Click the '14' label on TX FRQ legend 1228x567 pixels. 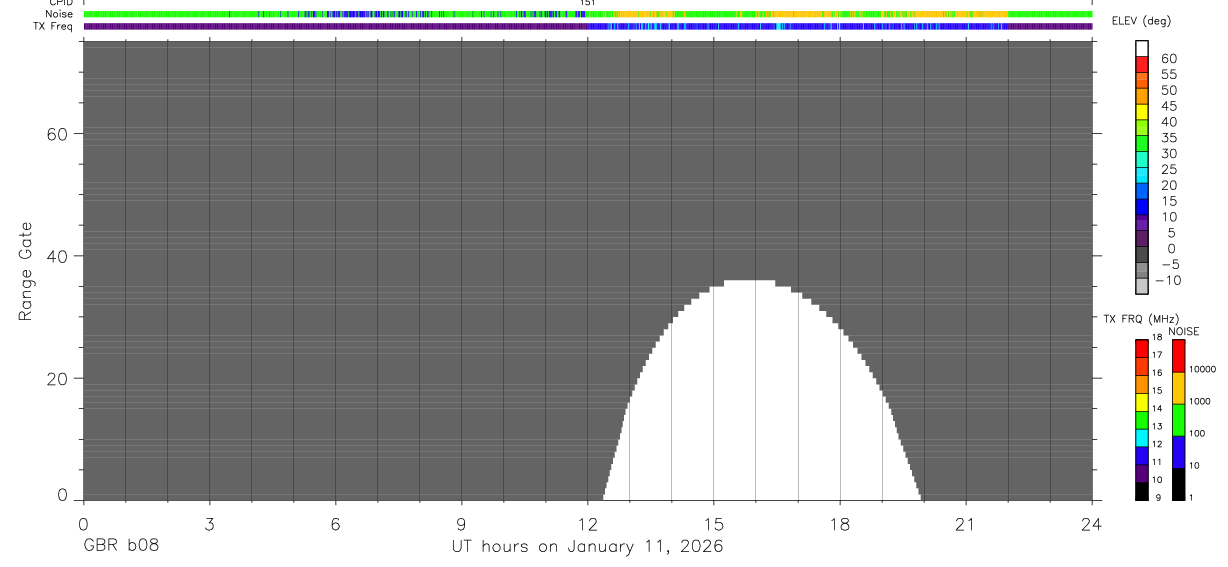[x=1158, y=408]
